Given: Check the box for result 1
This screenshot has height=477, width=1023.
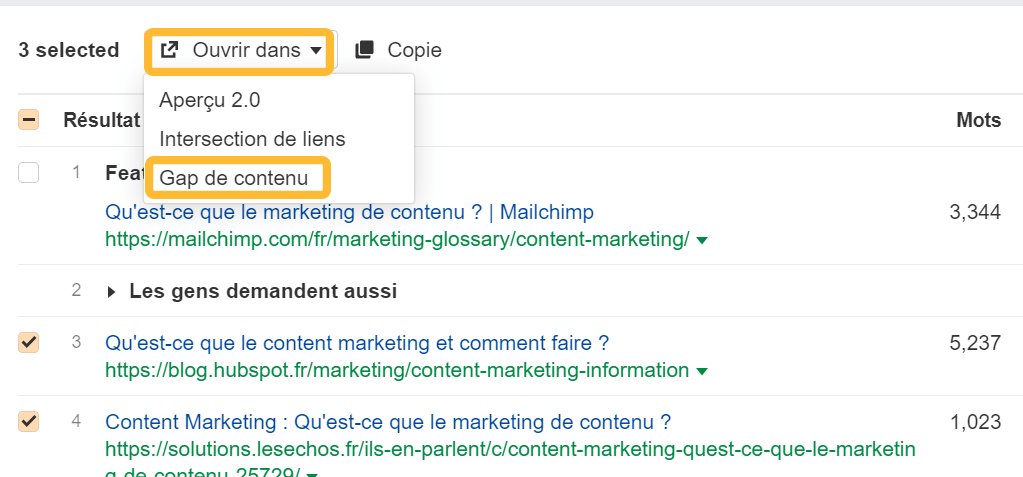Looking at the screenshot, I should 29,172.
